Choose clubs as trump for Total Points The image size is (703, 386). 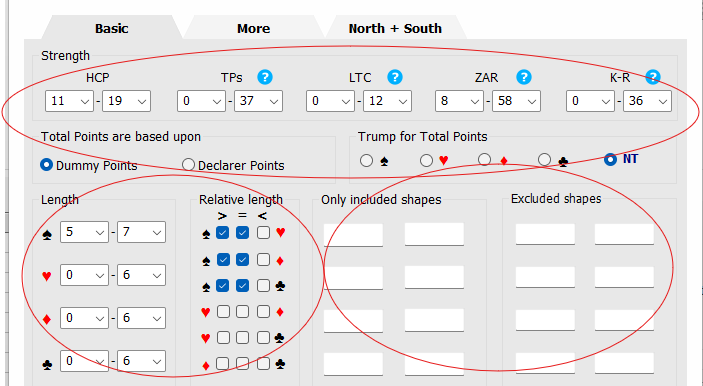click(544, 160)
